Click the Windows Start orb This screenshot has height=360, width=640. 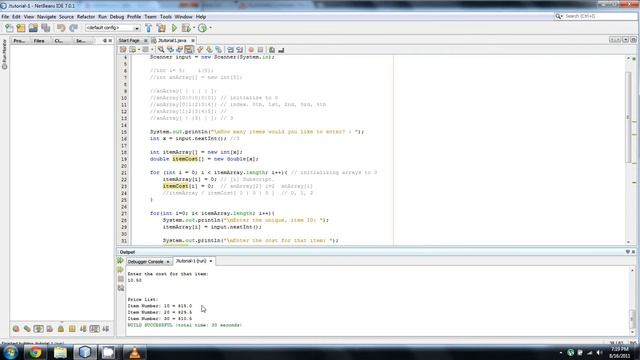10,352
